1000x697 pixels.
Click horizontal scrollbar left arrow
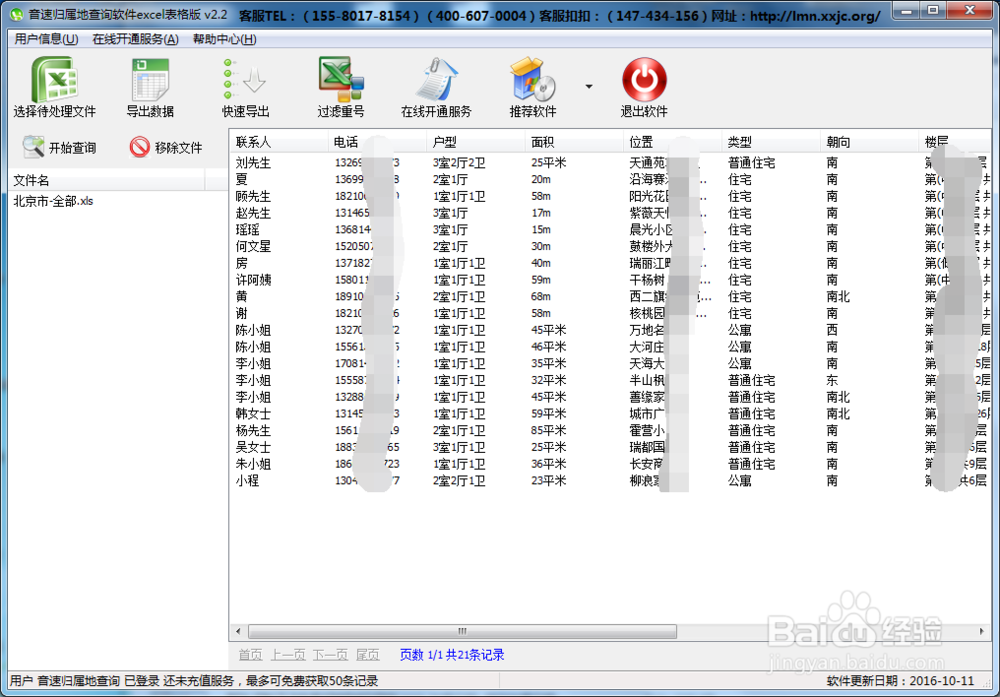pyautogui.click(x=239, y=631)
